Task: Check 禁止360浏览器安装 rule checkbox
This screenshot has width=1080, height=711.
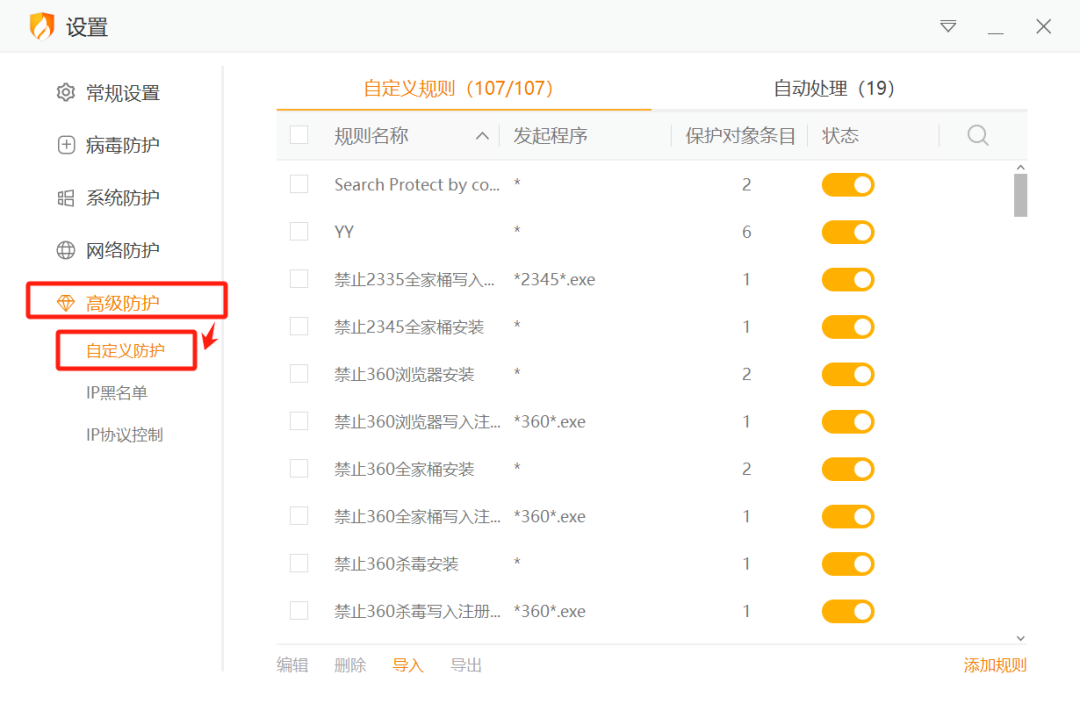Action: click(x=299, y=374)
